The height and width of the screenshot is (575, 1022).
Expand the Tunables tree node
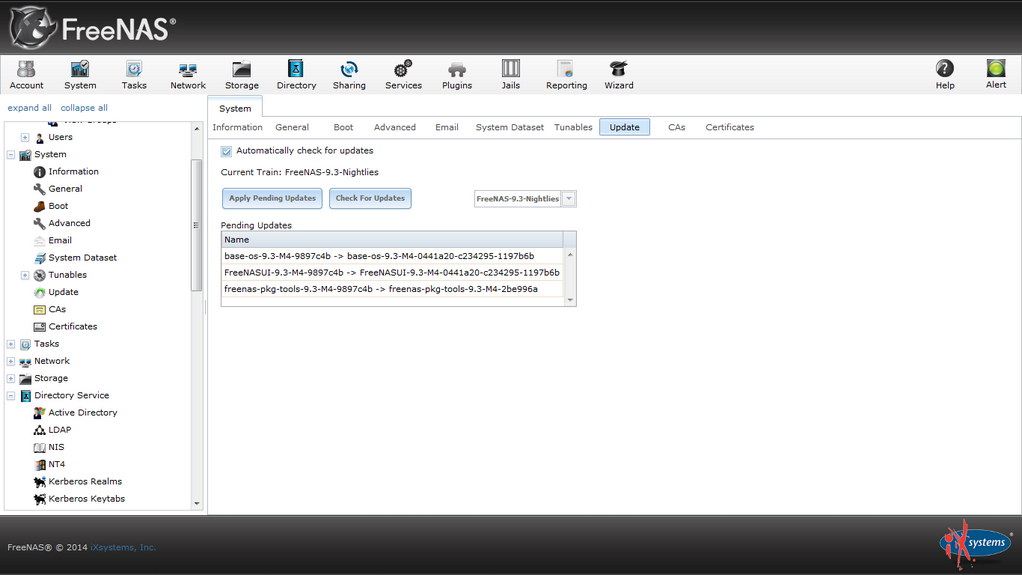click(25, 275)
